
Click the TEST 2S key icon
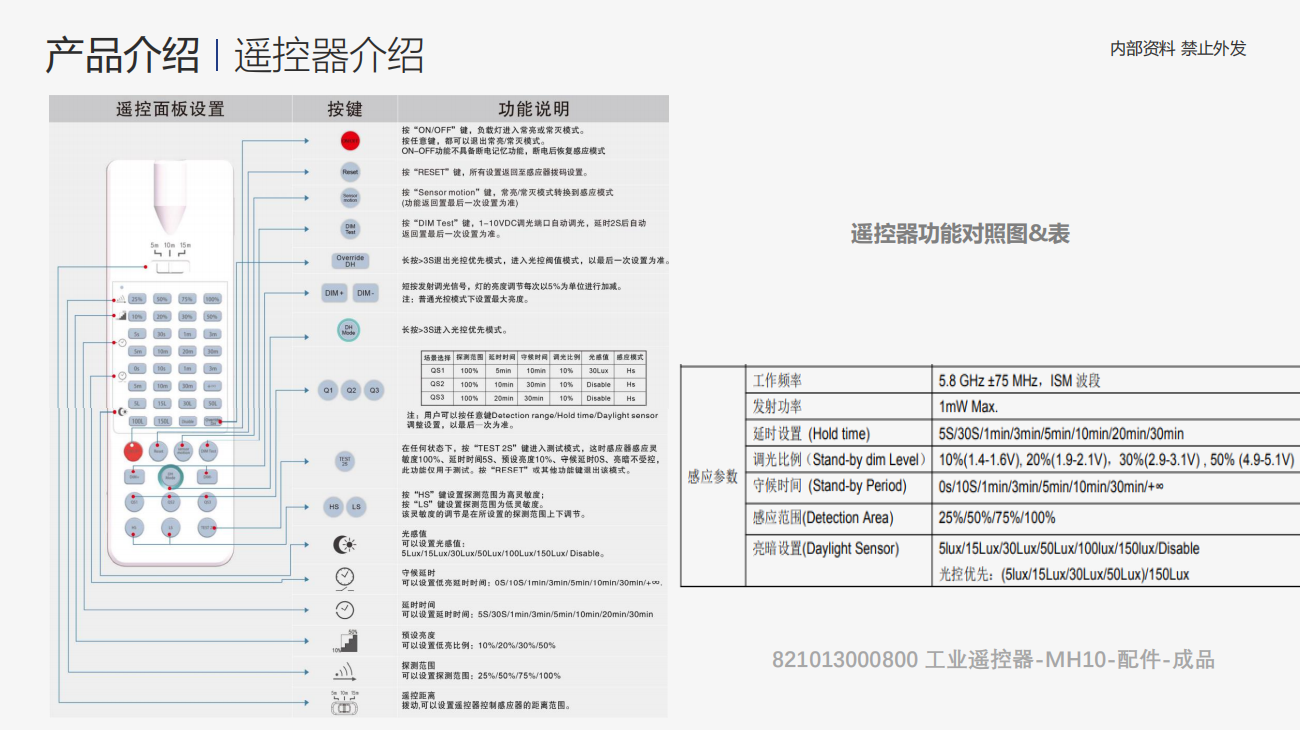click(x=345, y=461)
